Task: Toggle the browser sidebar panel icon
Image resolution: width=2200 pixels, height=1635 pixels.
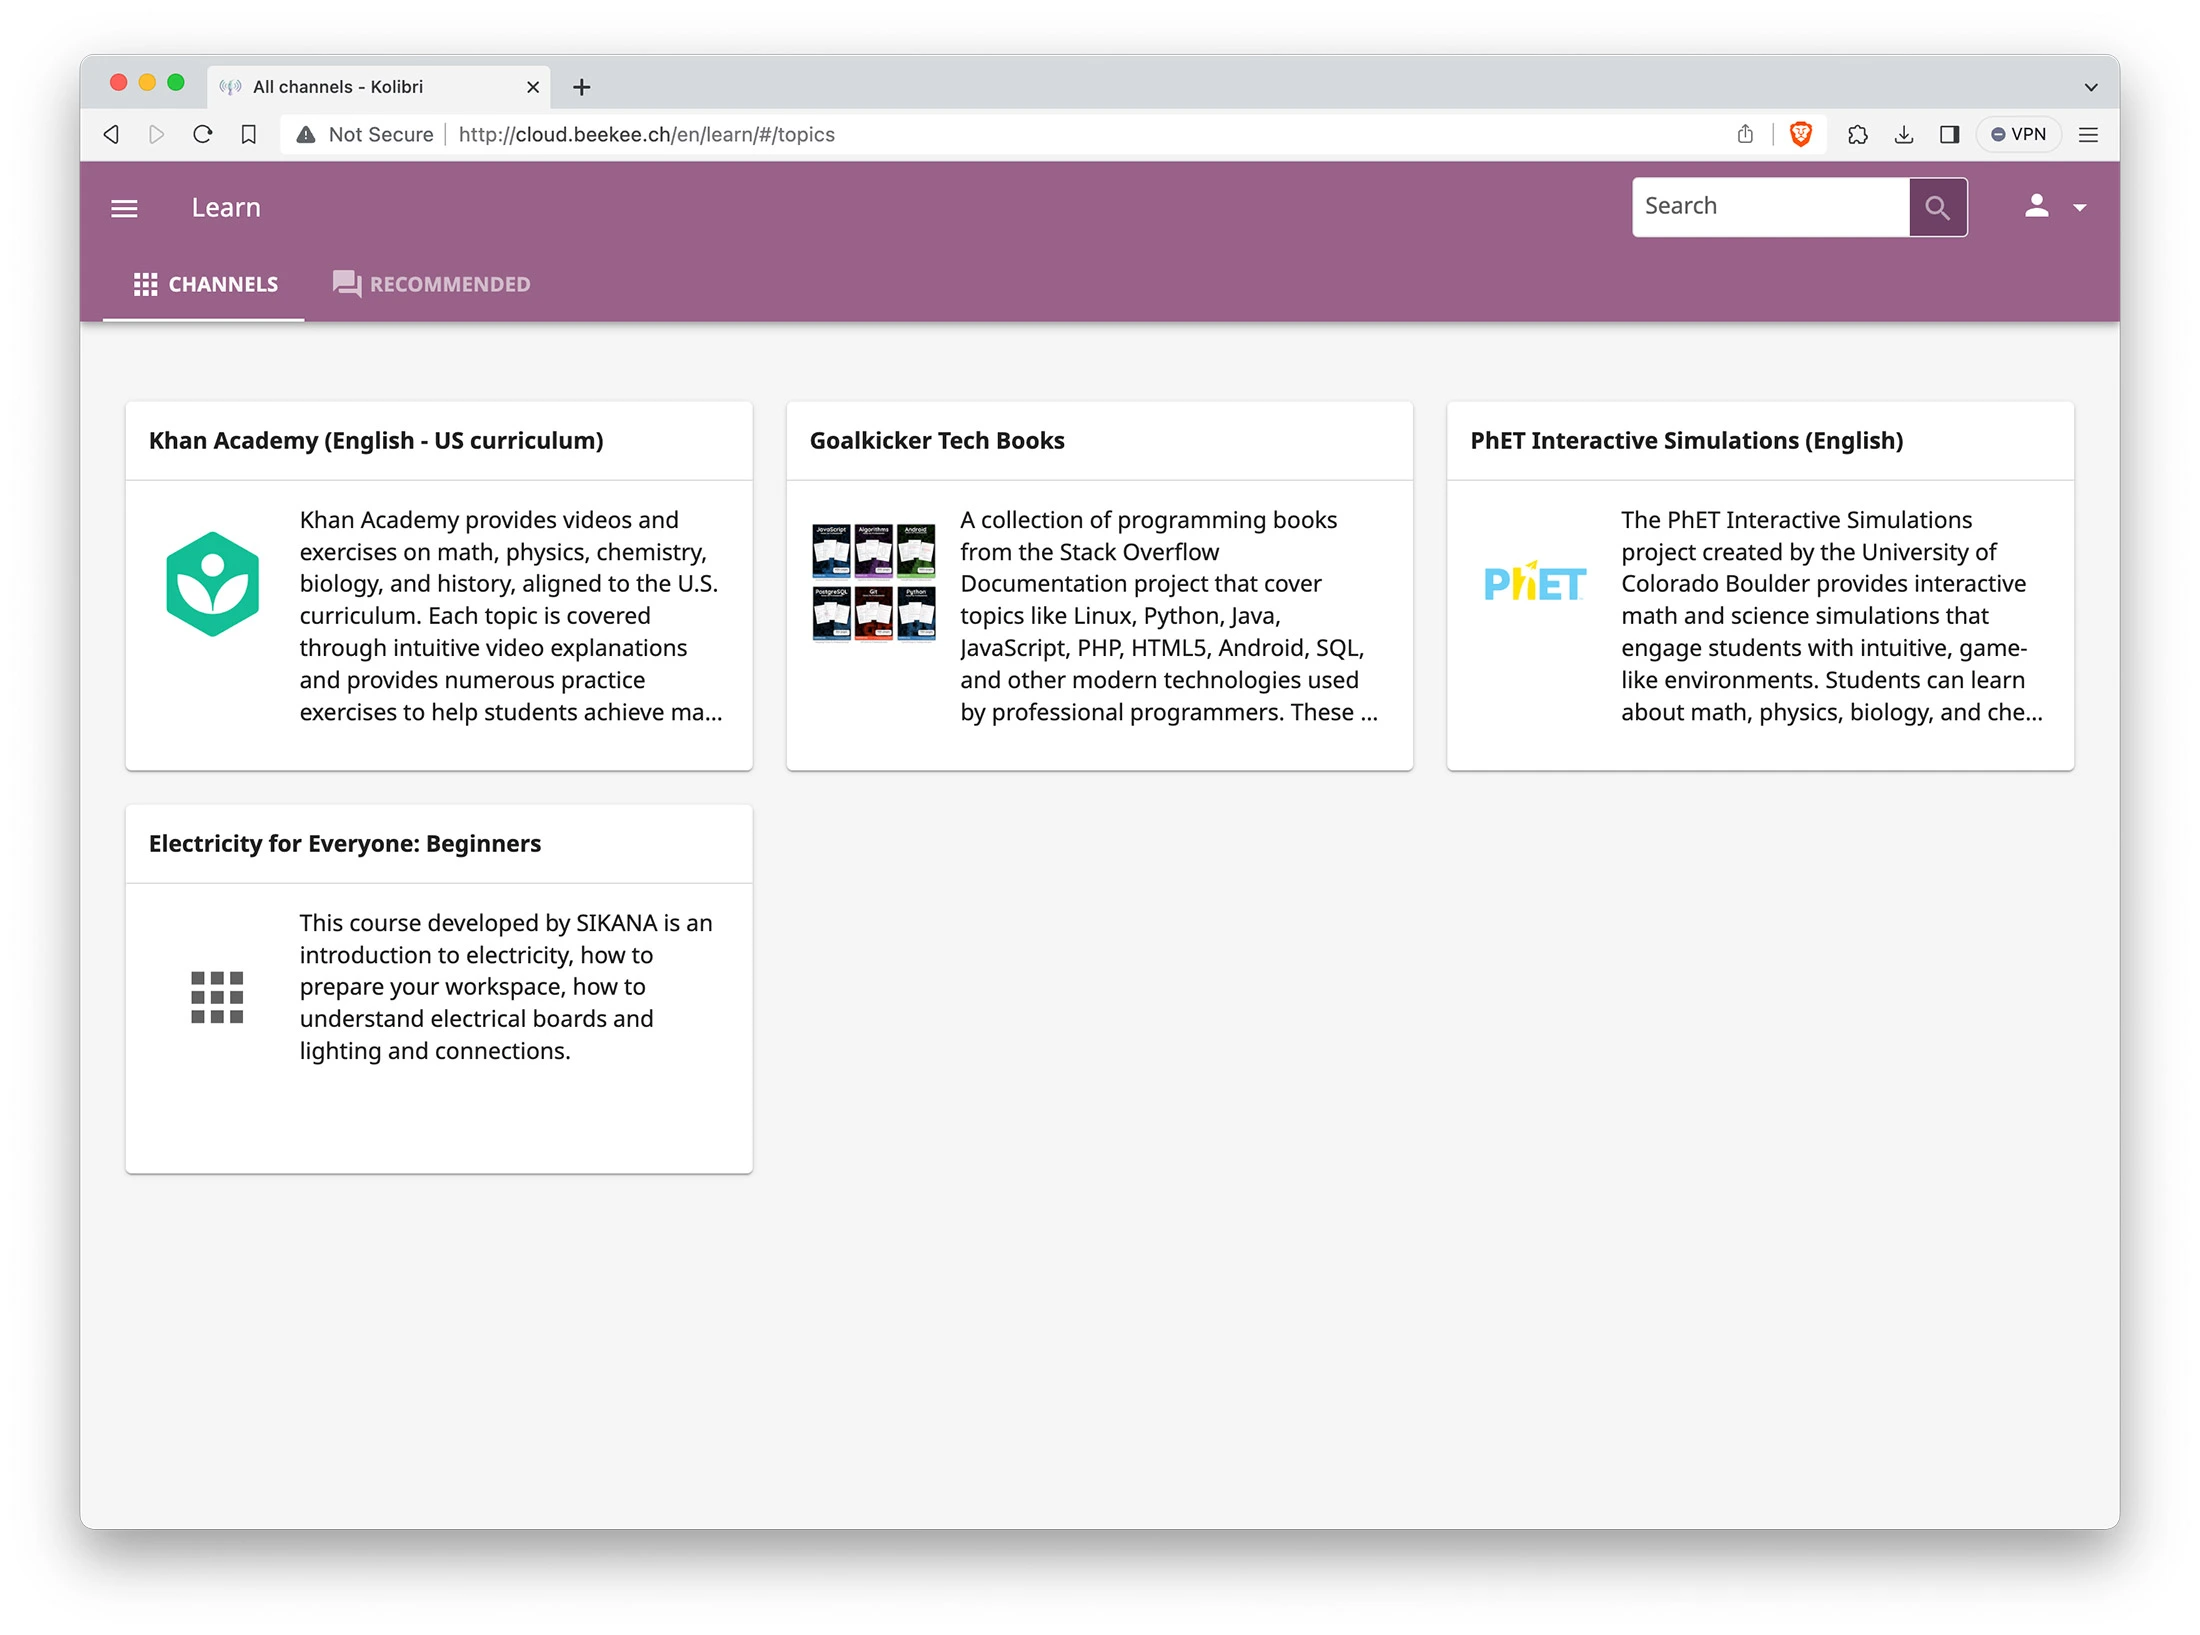Action: 1949,134
